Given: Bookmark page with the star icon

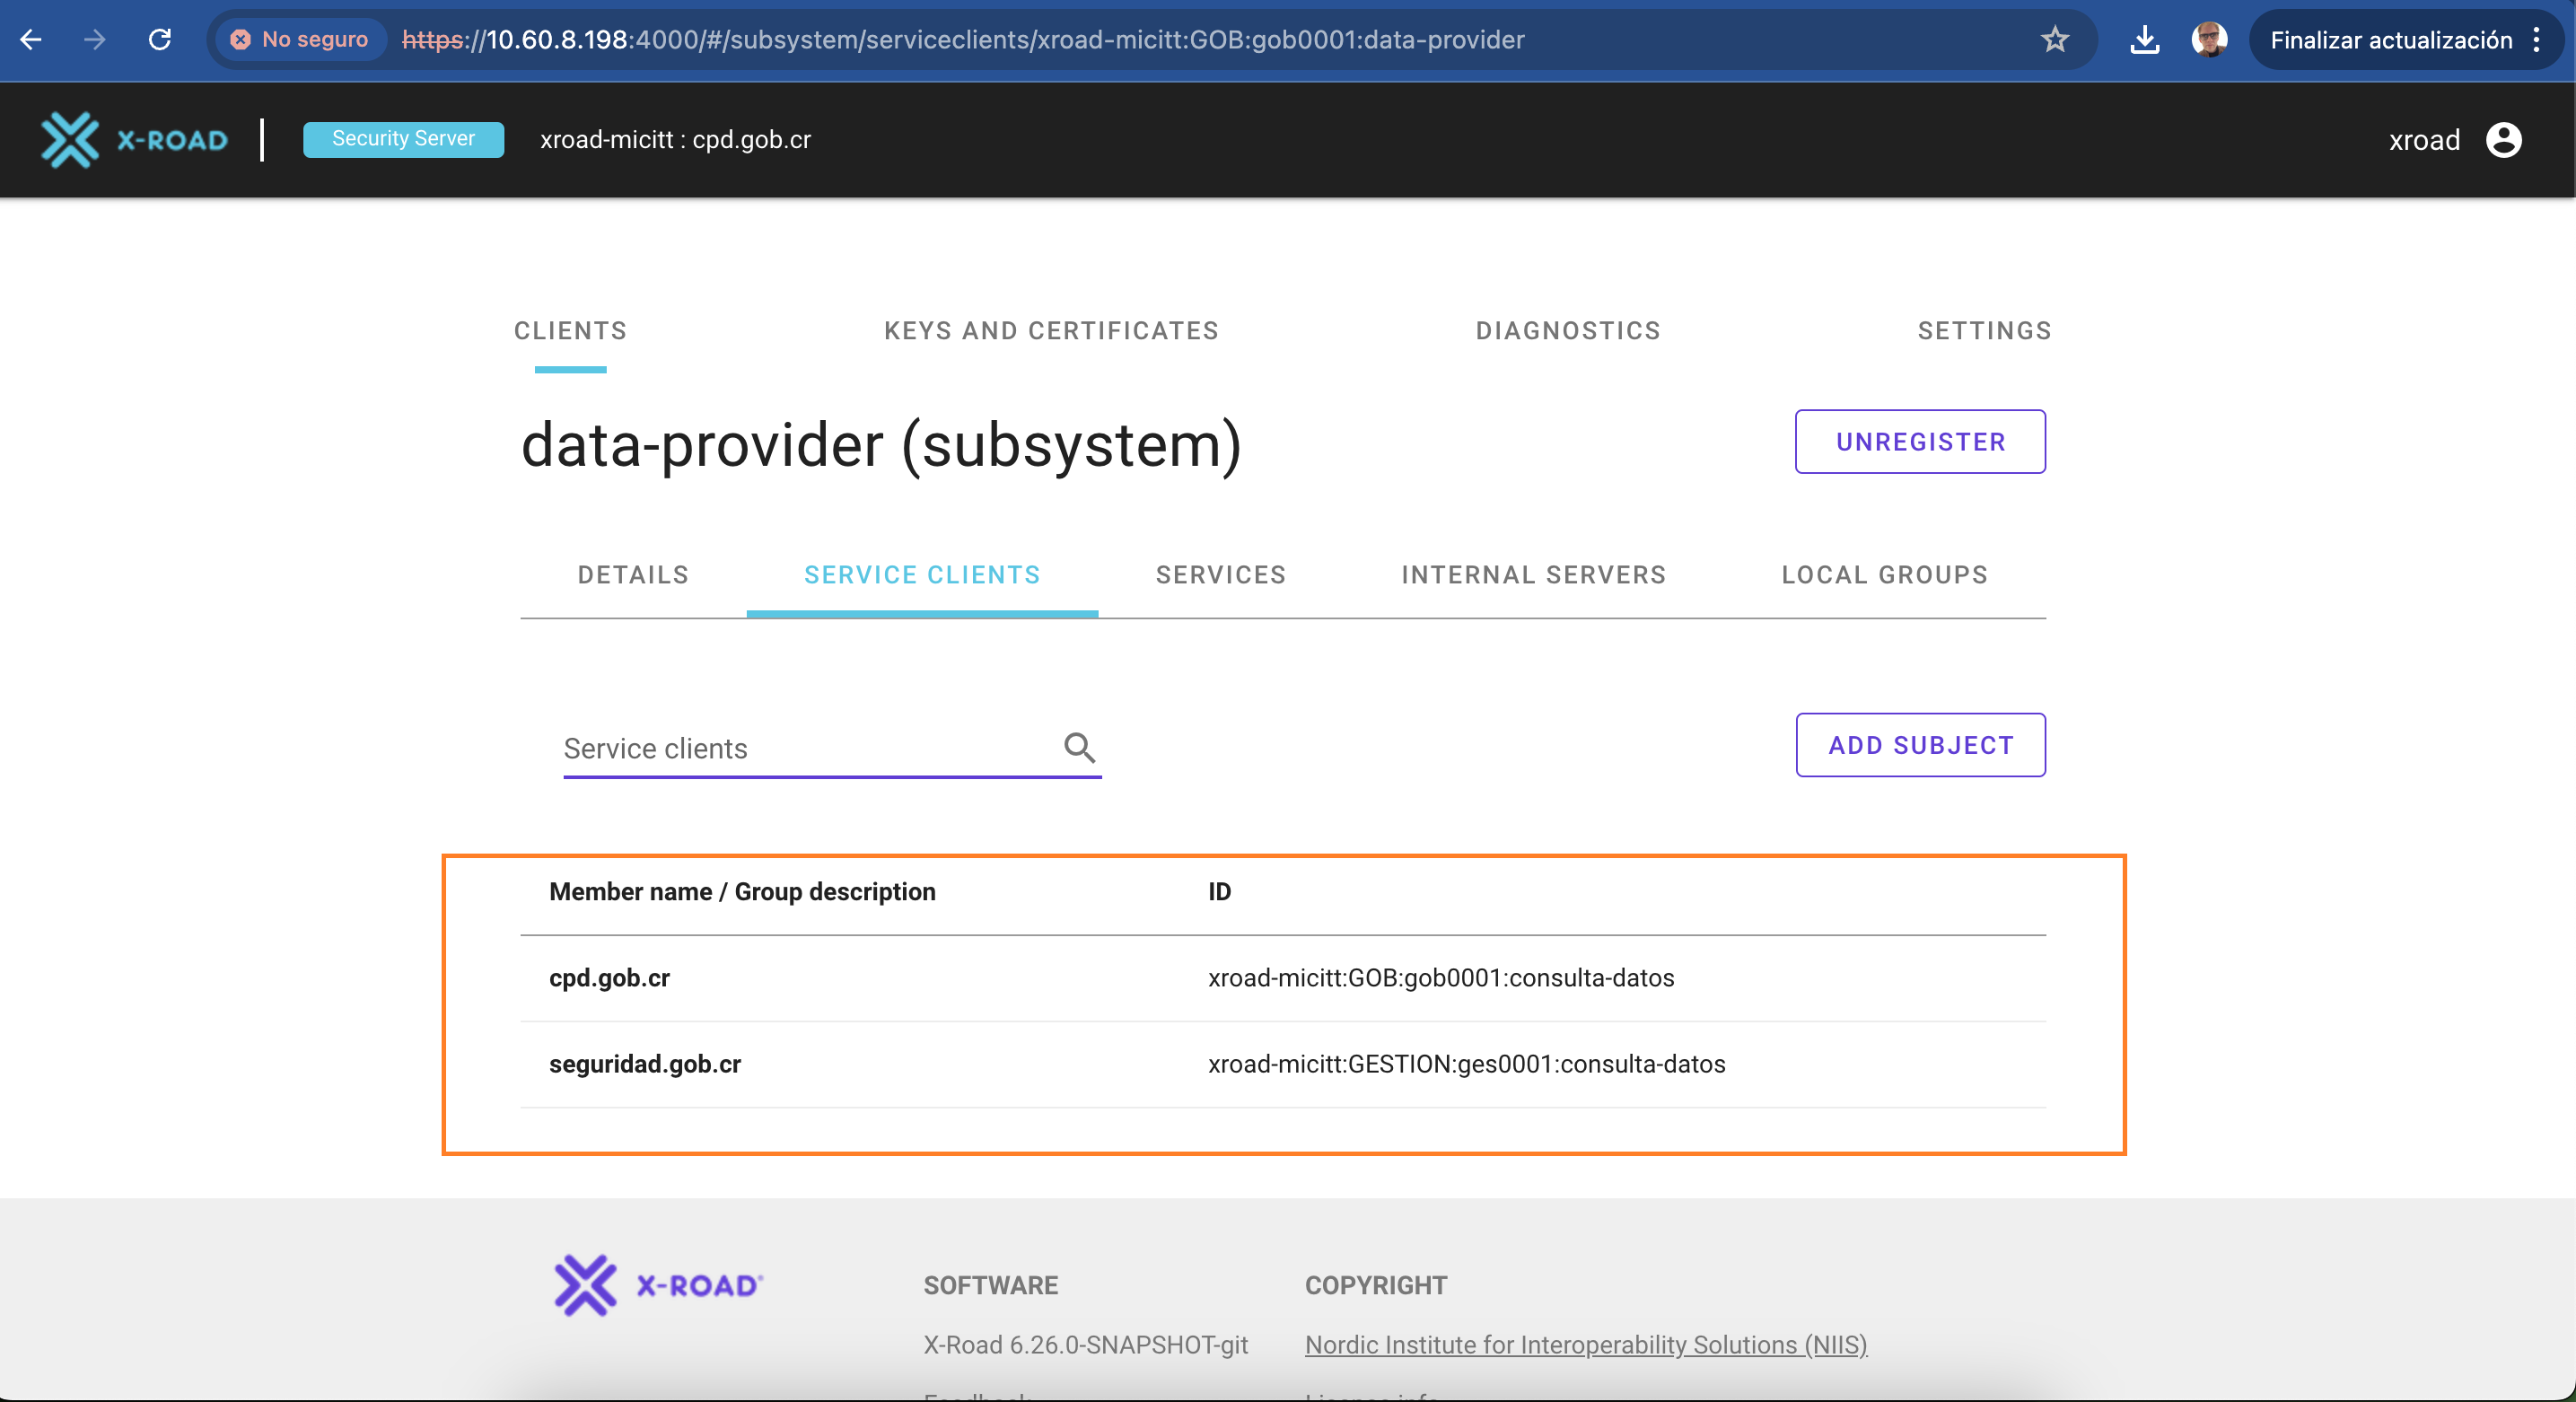Looking at the screenshot, I should point(2054,40).
